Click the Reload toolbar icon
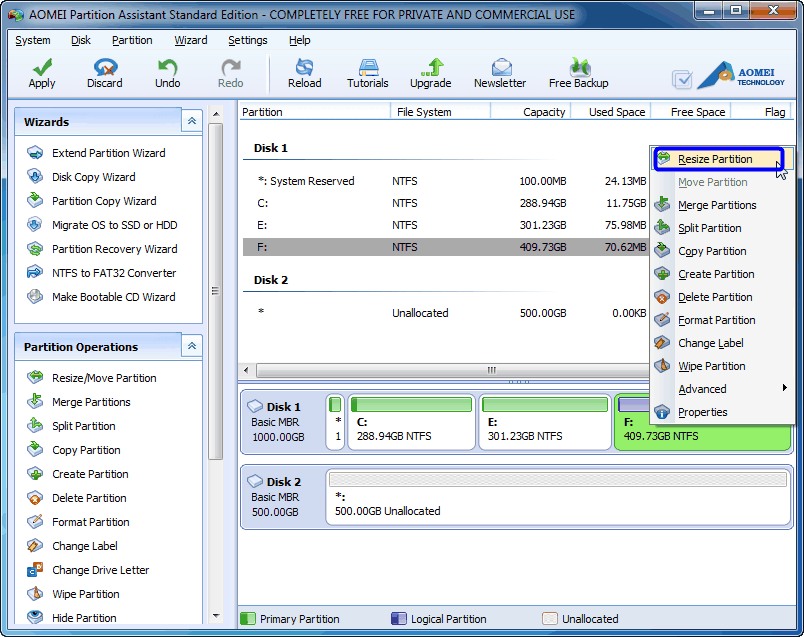 305,67
